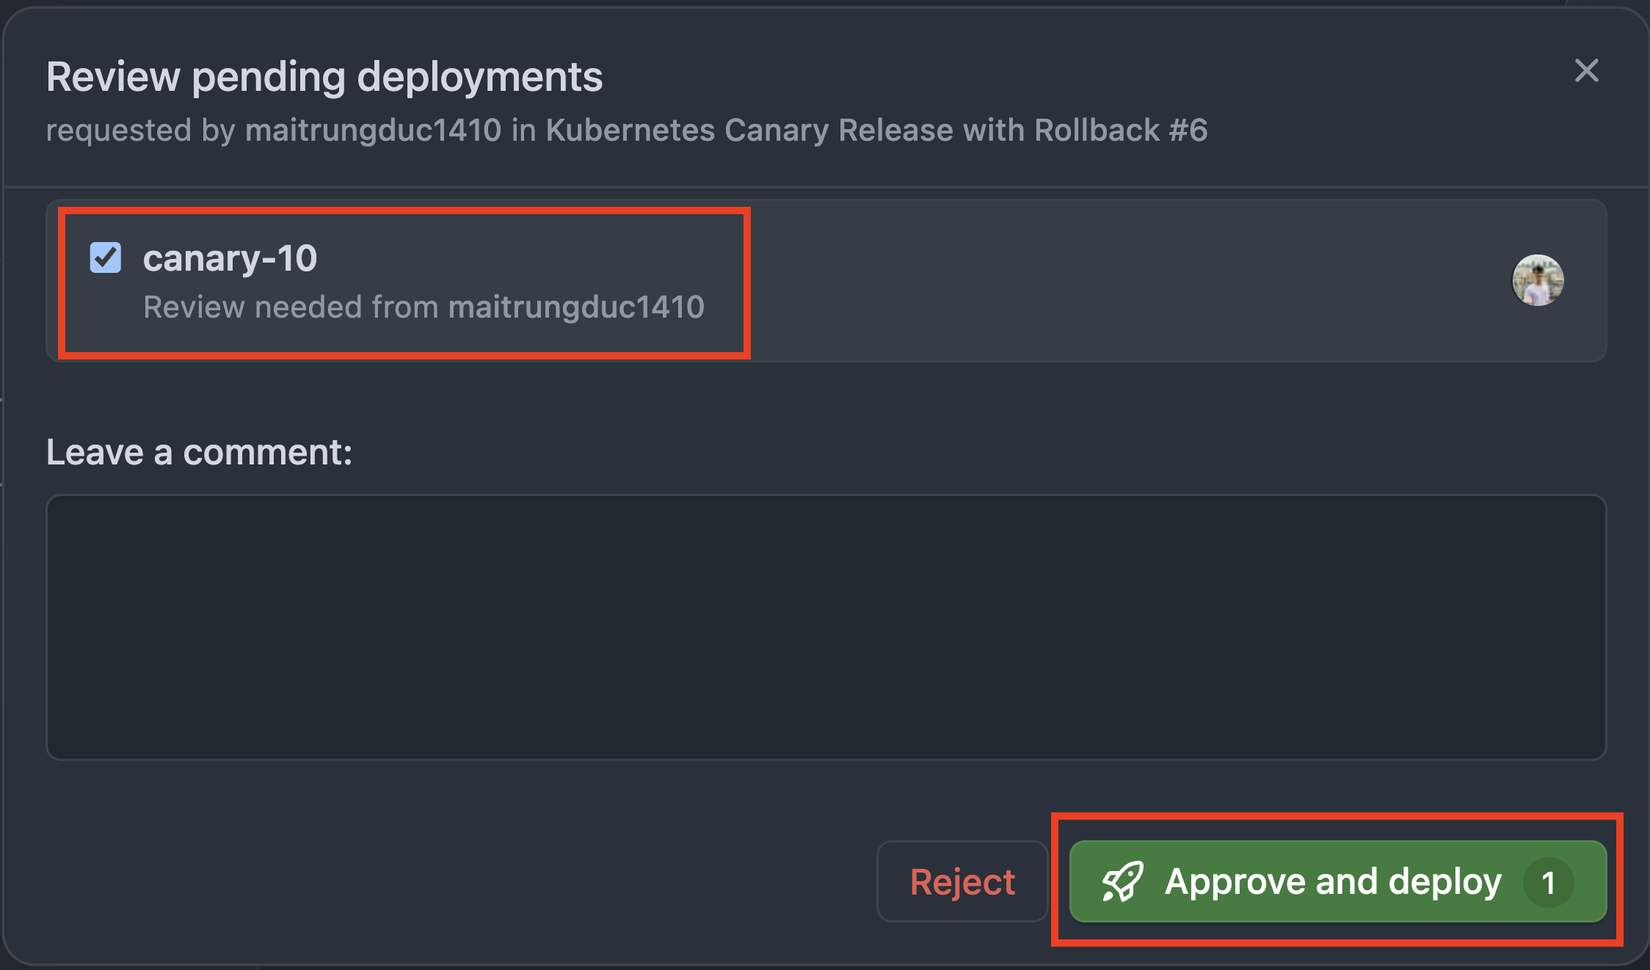
Task: Click the rocket icon on the deploy button
Action: [1122, 882]
